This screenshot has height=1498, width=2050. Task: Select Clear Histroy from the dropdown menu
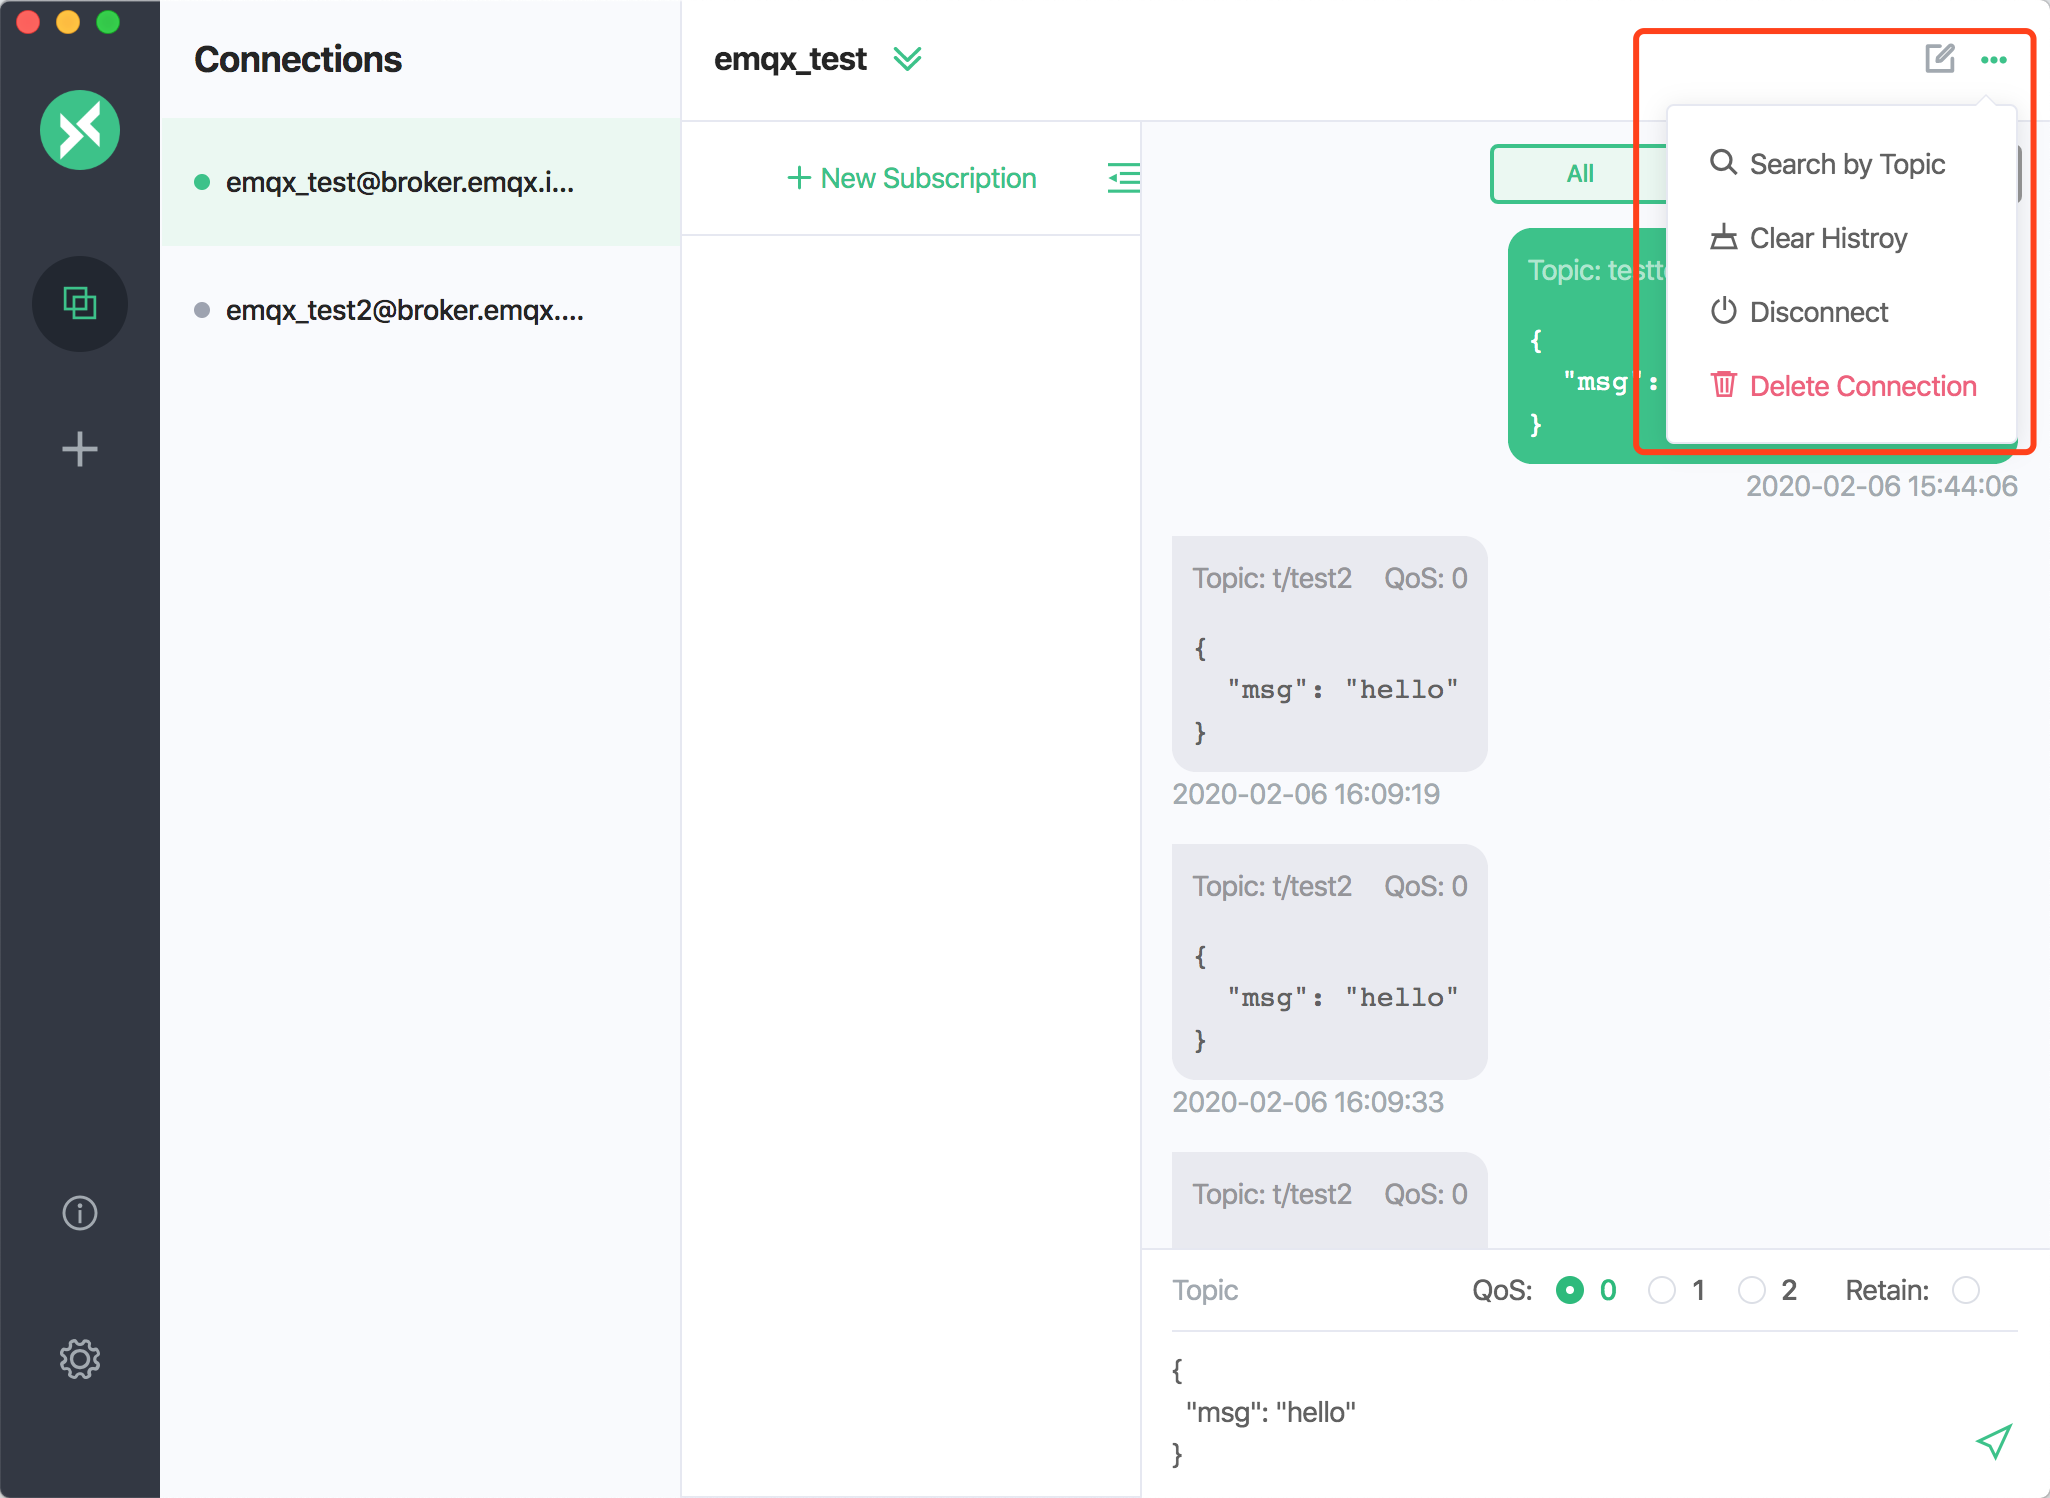(1828, 238)
